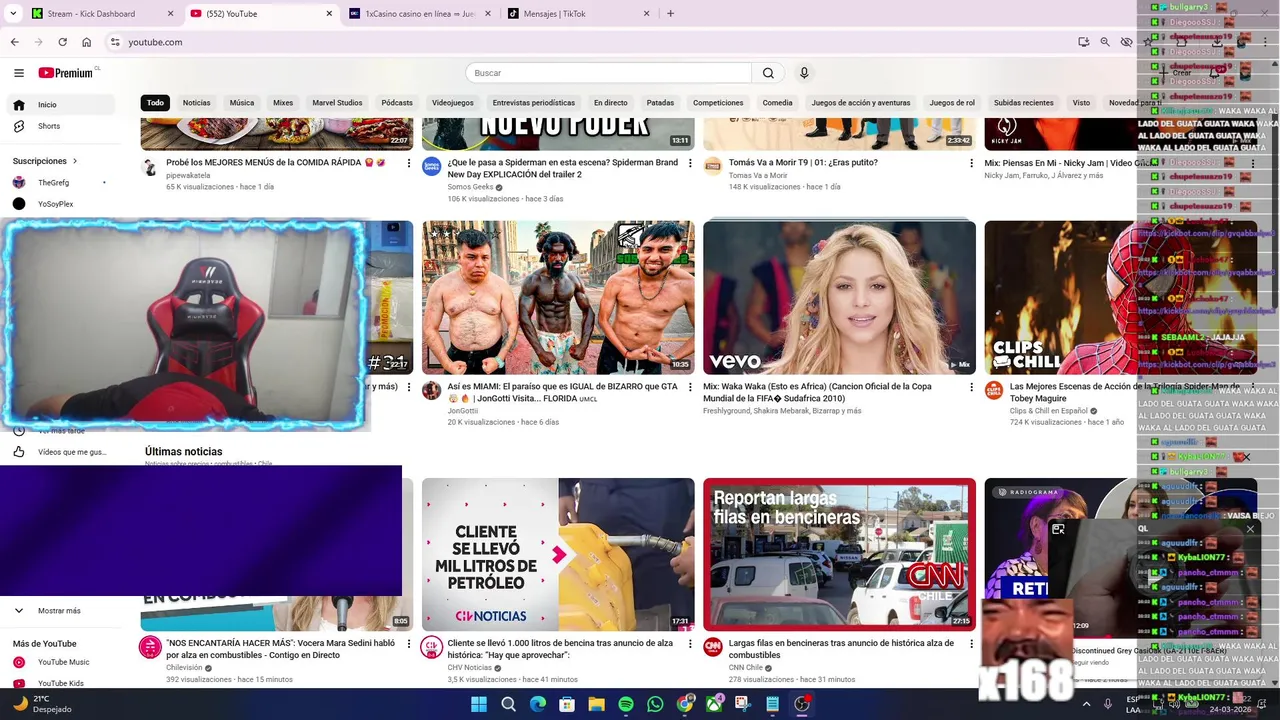Click the Chilevisión channel avatar
The height and width of the screenshot is (720, 1280).
coord(150,647)
